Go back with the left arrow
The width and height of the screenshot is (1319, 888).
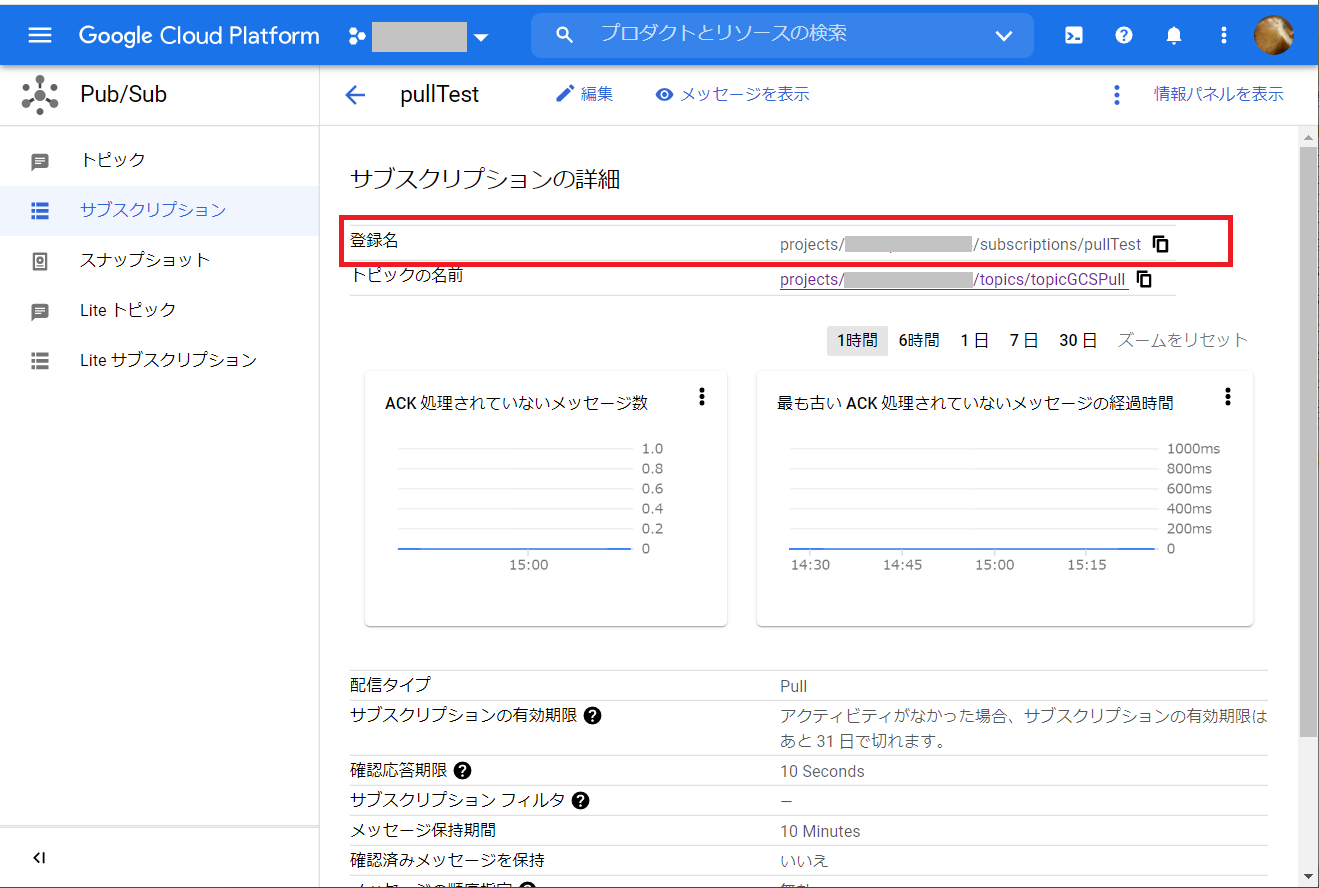click(x=355, y=95)
